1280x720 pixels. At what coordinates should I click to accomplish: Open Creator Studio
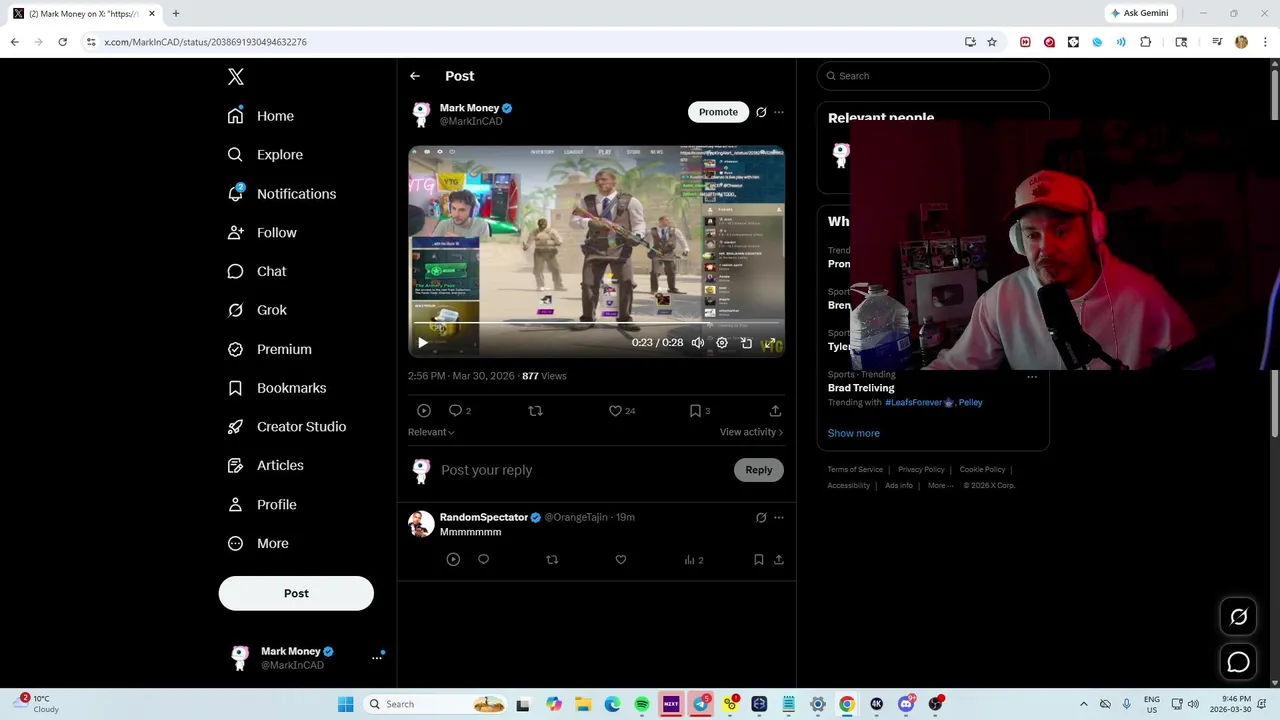click(x=287, y=427)
